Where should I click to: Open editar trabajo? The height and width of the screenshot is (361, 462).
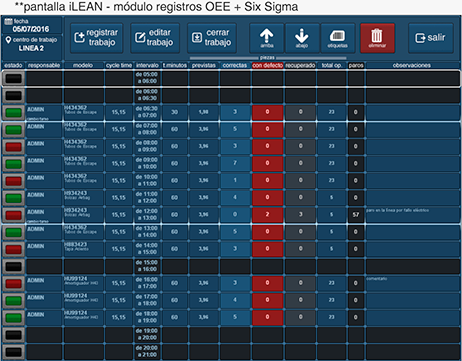(155, 38)
